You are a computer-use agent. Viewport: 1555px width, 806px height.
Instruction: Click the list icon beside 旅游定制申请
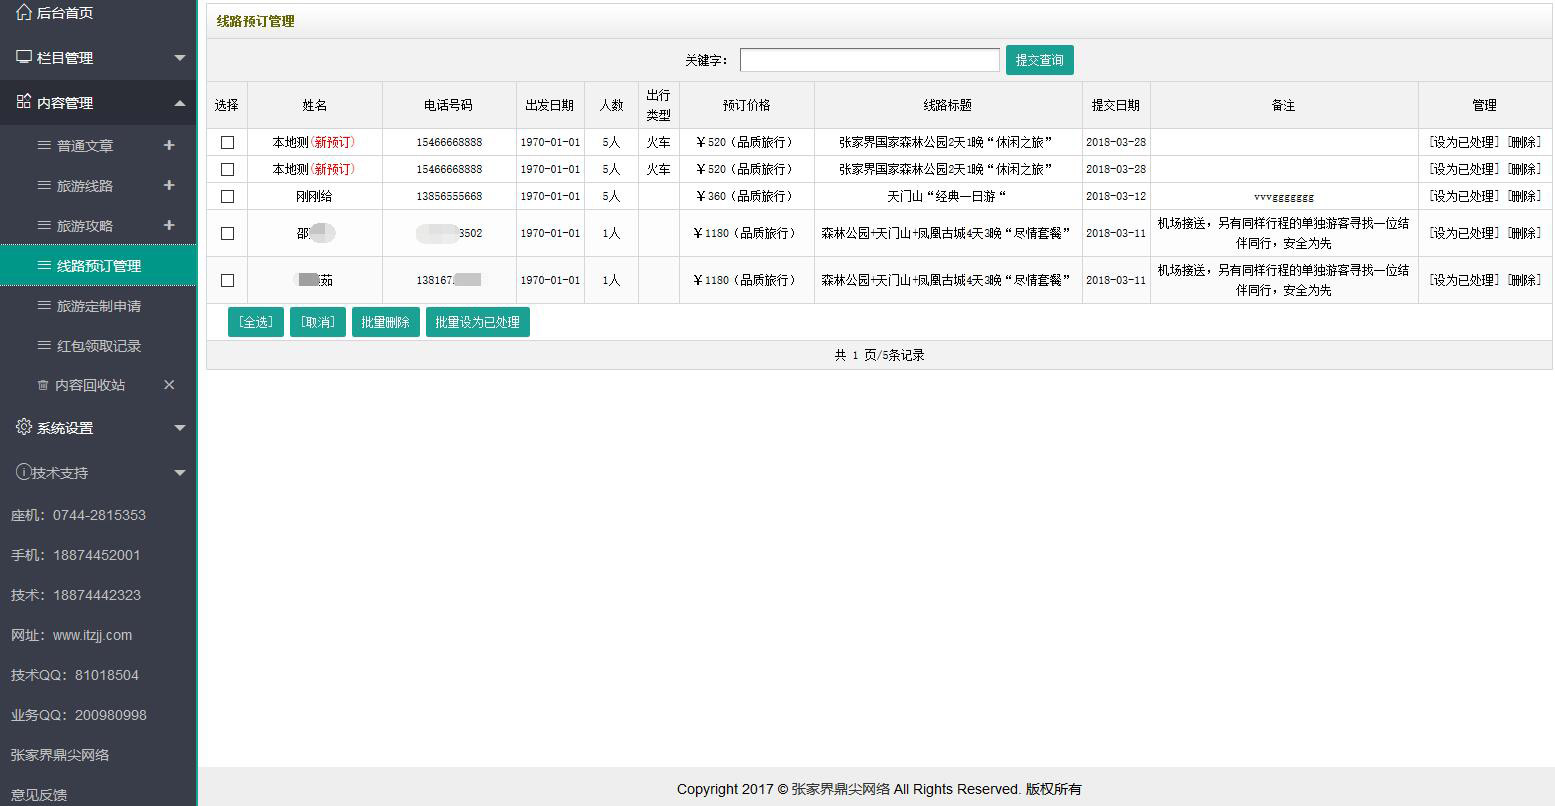tap(44, 305)
